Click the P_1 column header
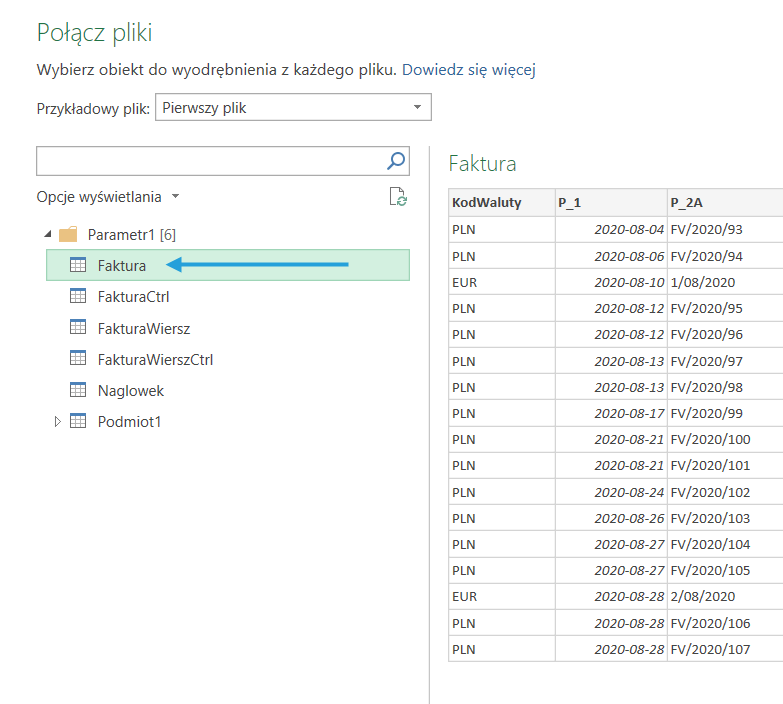 point(610,203)
